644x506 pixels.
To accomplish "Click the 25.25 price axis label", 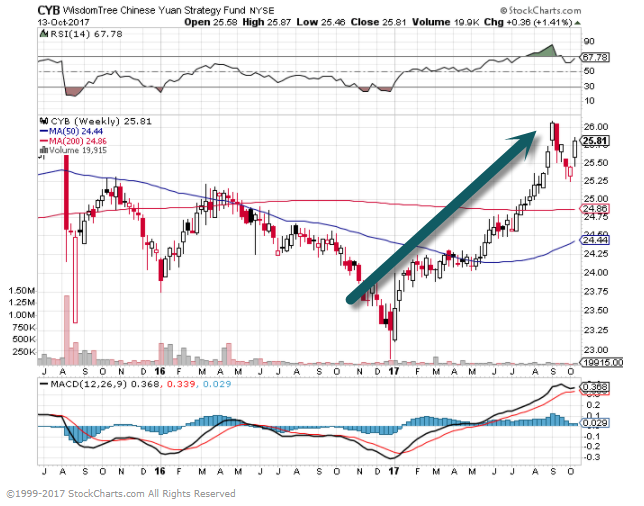I will click(596, 181).
